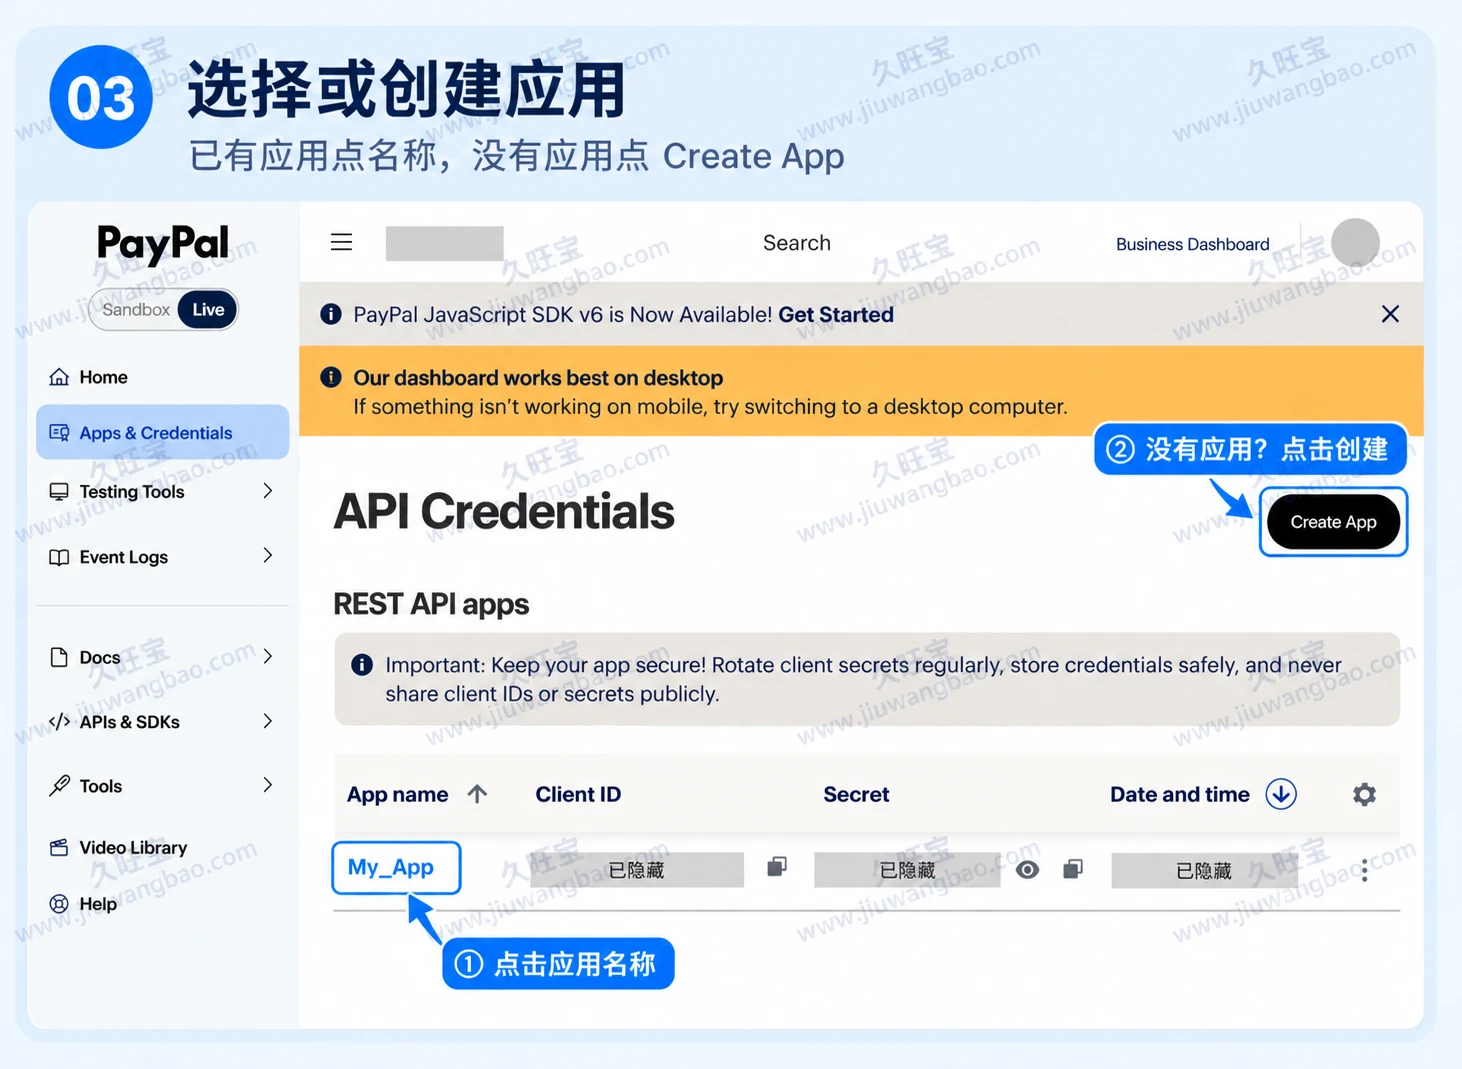Click the Secret column header
Image resolution: width=1462 pixels, height=1069 pixels.
pos(856,794)
